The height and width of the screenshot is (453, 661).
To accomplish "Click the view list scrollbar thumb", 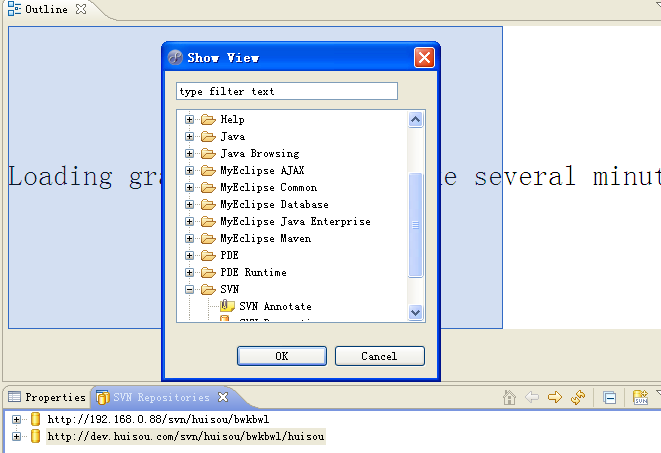I will [415, 225].
